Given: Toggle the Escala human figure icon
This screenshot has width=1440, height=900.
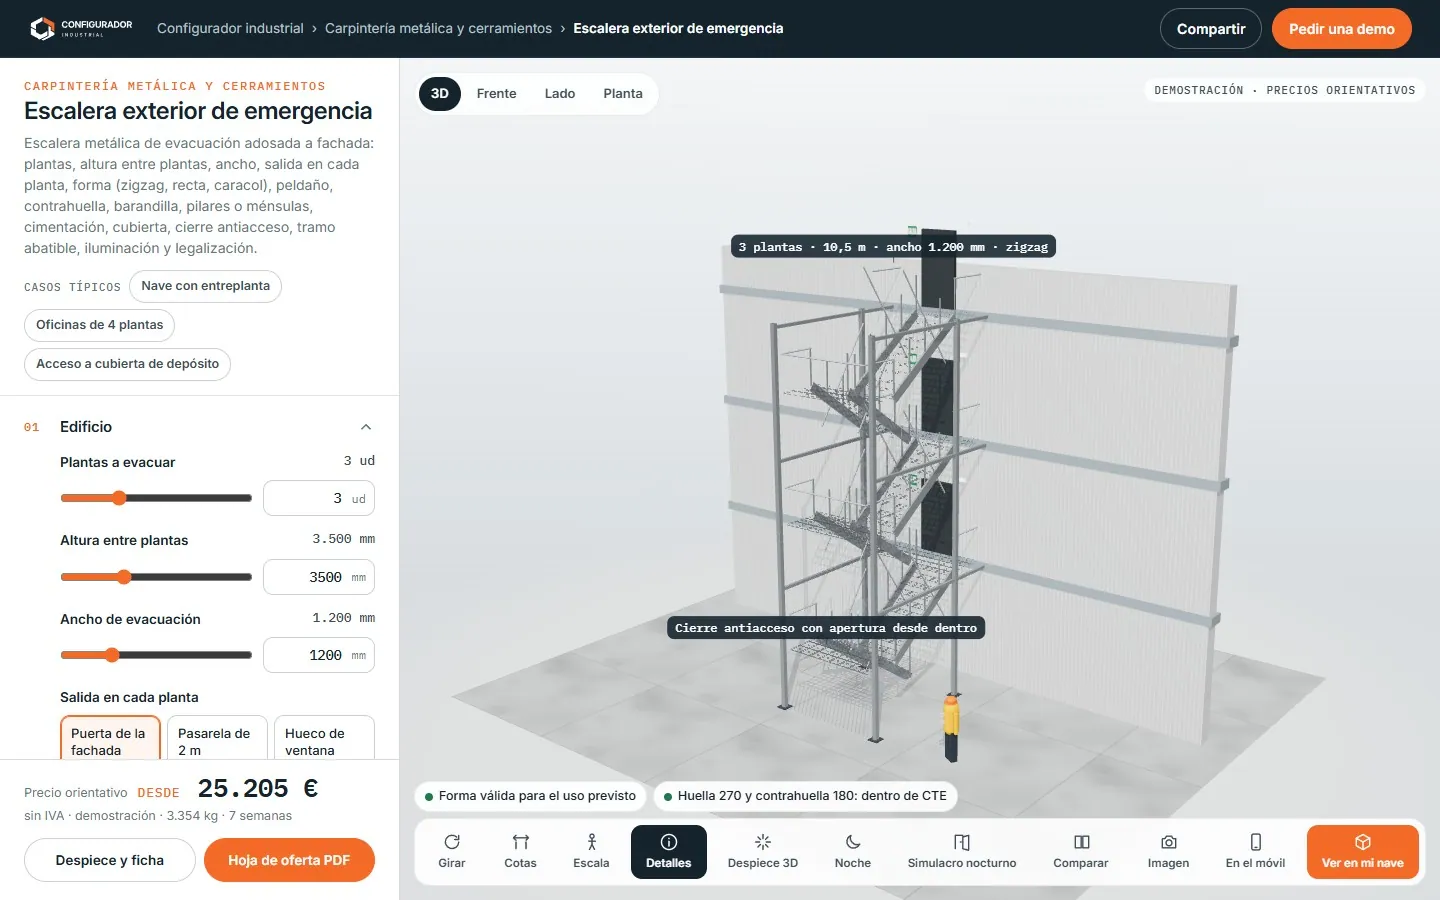Looking at the screenshot, I should (x=591, y=852).
